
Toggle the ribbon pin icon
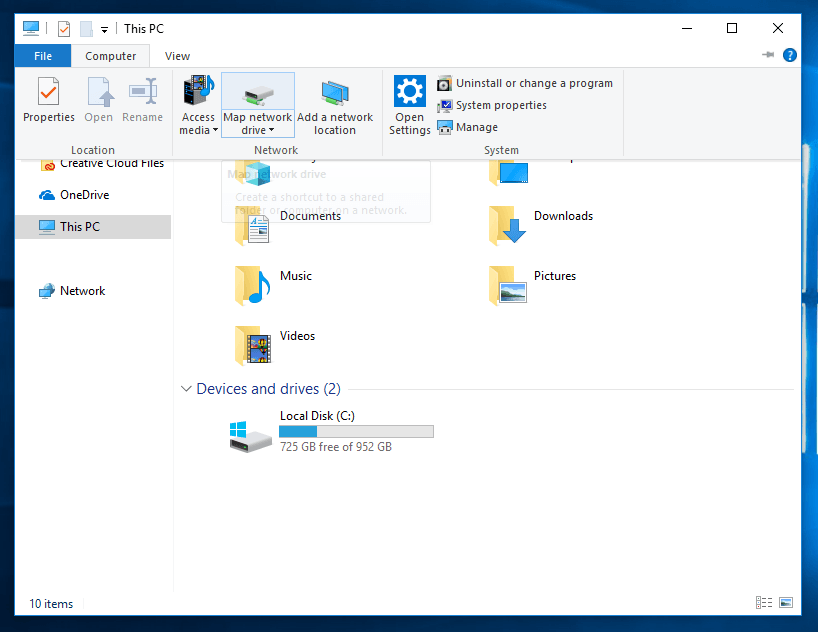tap(768, 56)
